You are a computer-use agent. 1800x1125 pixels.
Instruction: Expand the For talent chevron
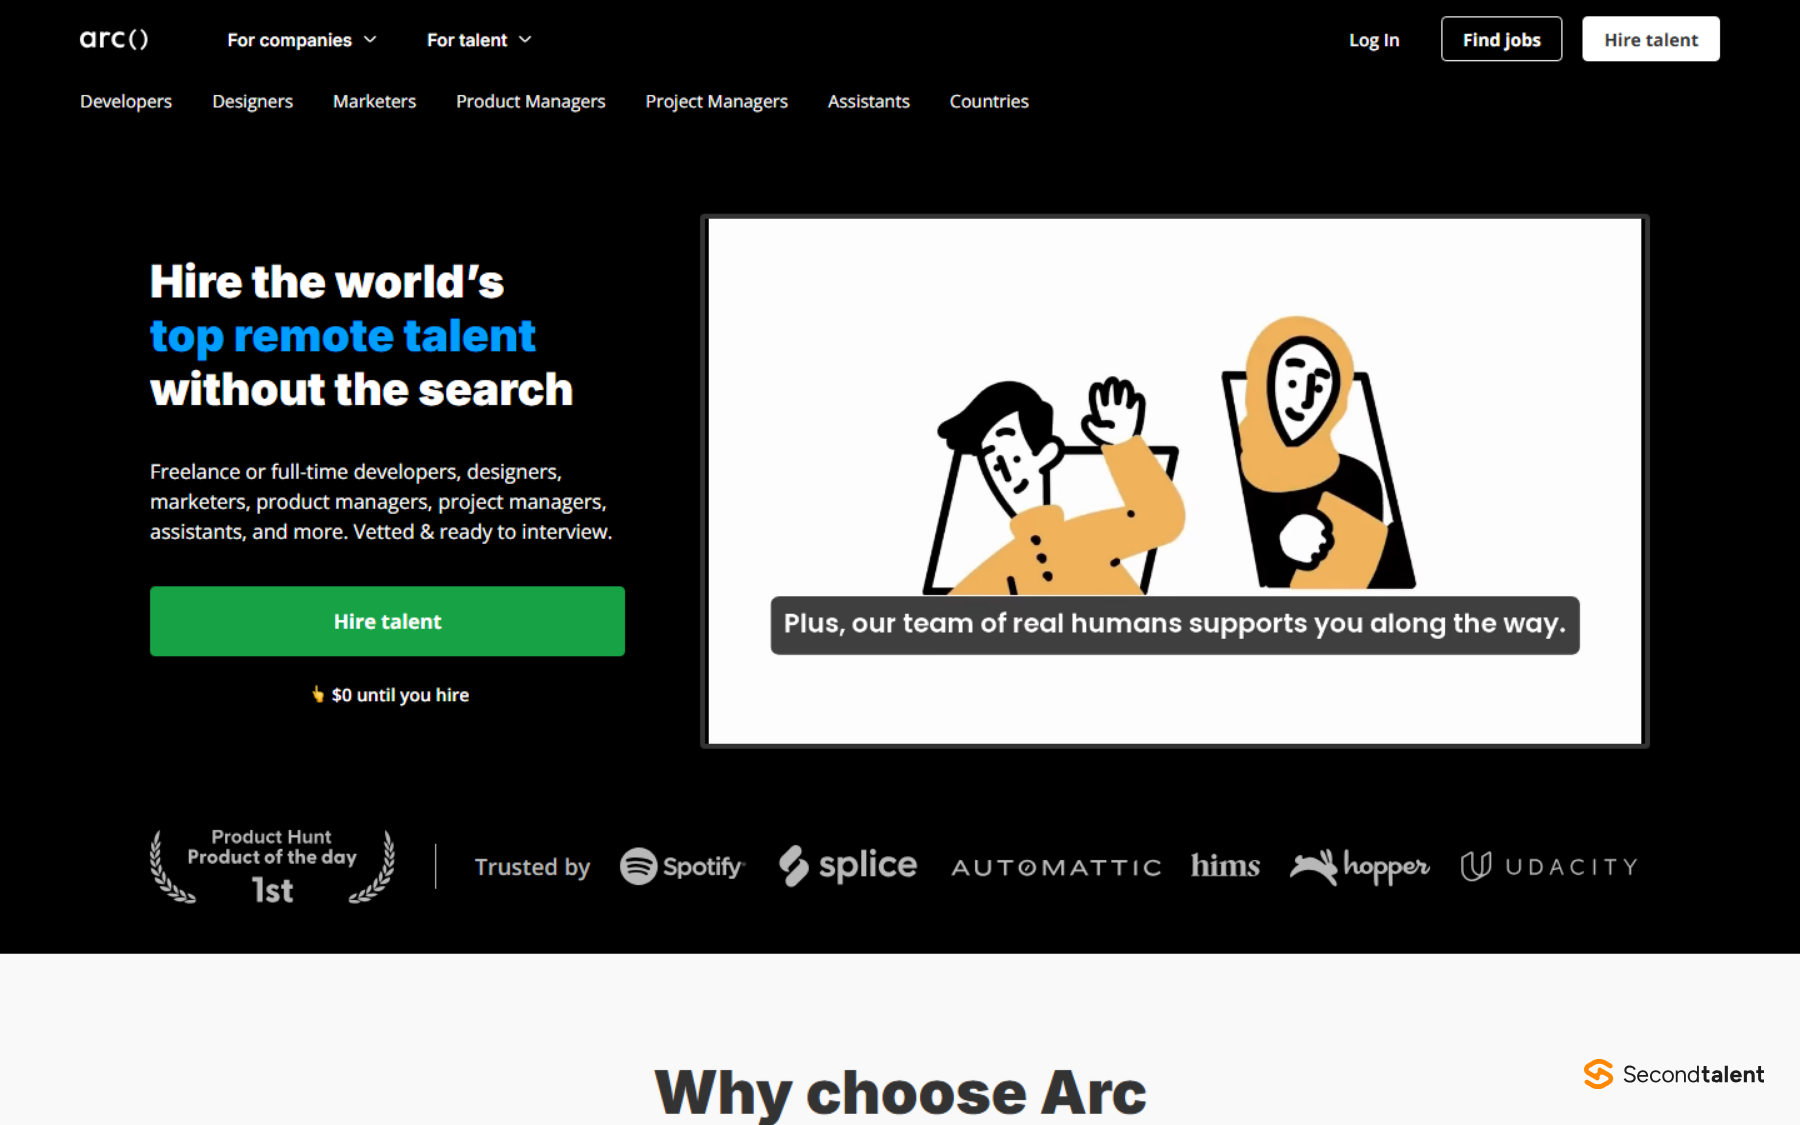[x=525, y=40]
